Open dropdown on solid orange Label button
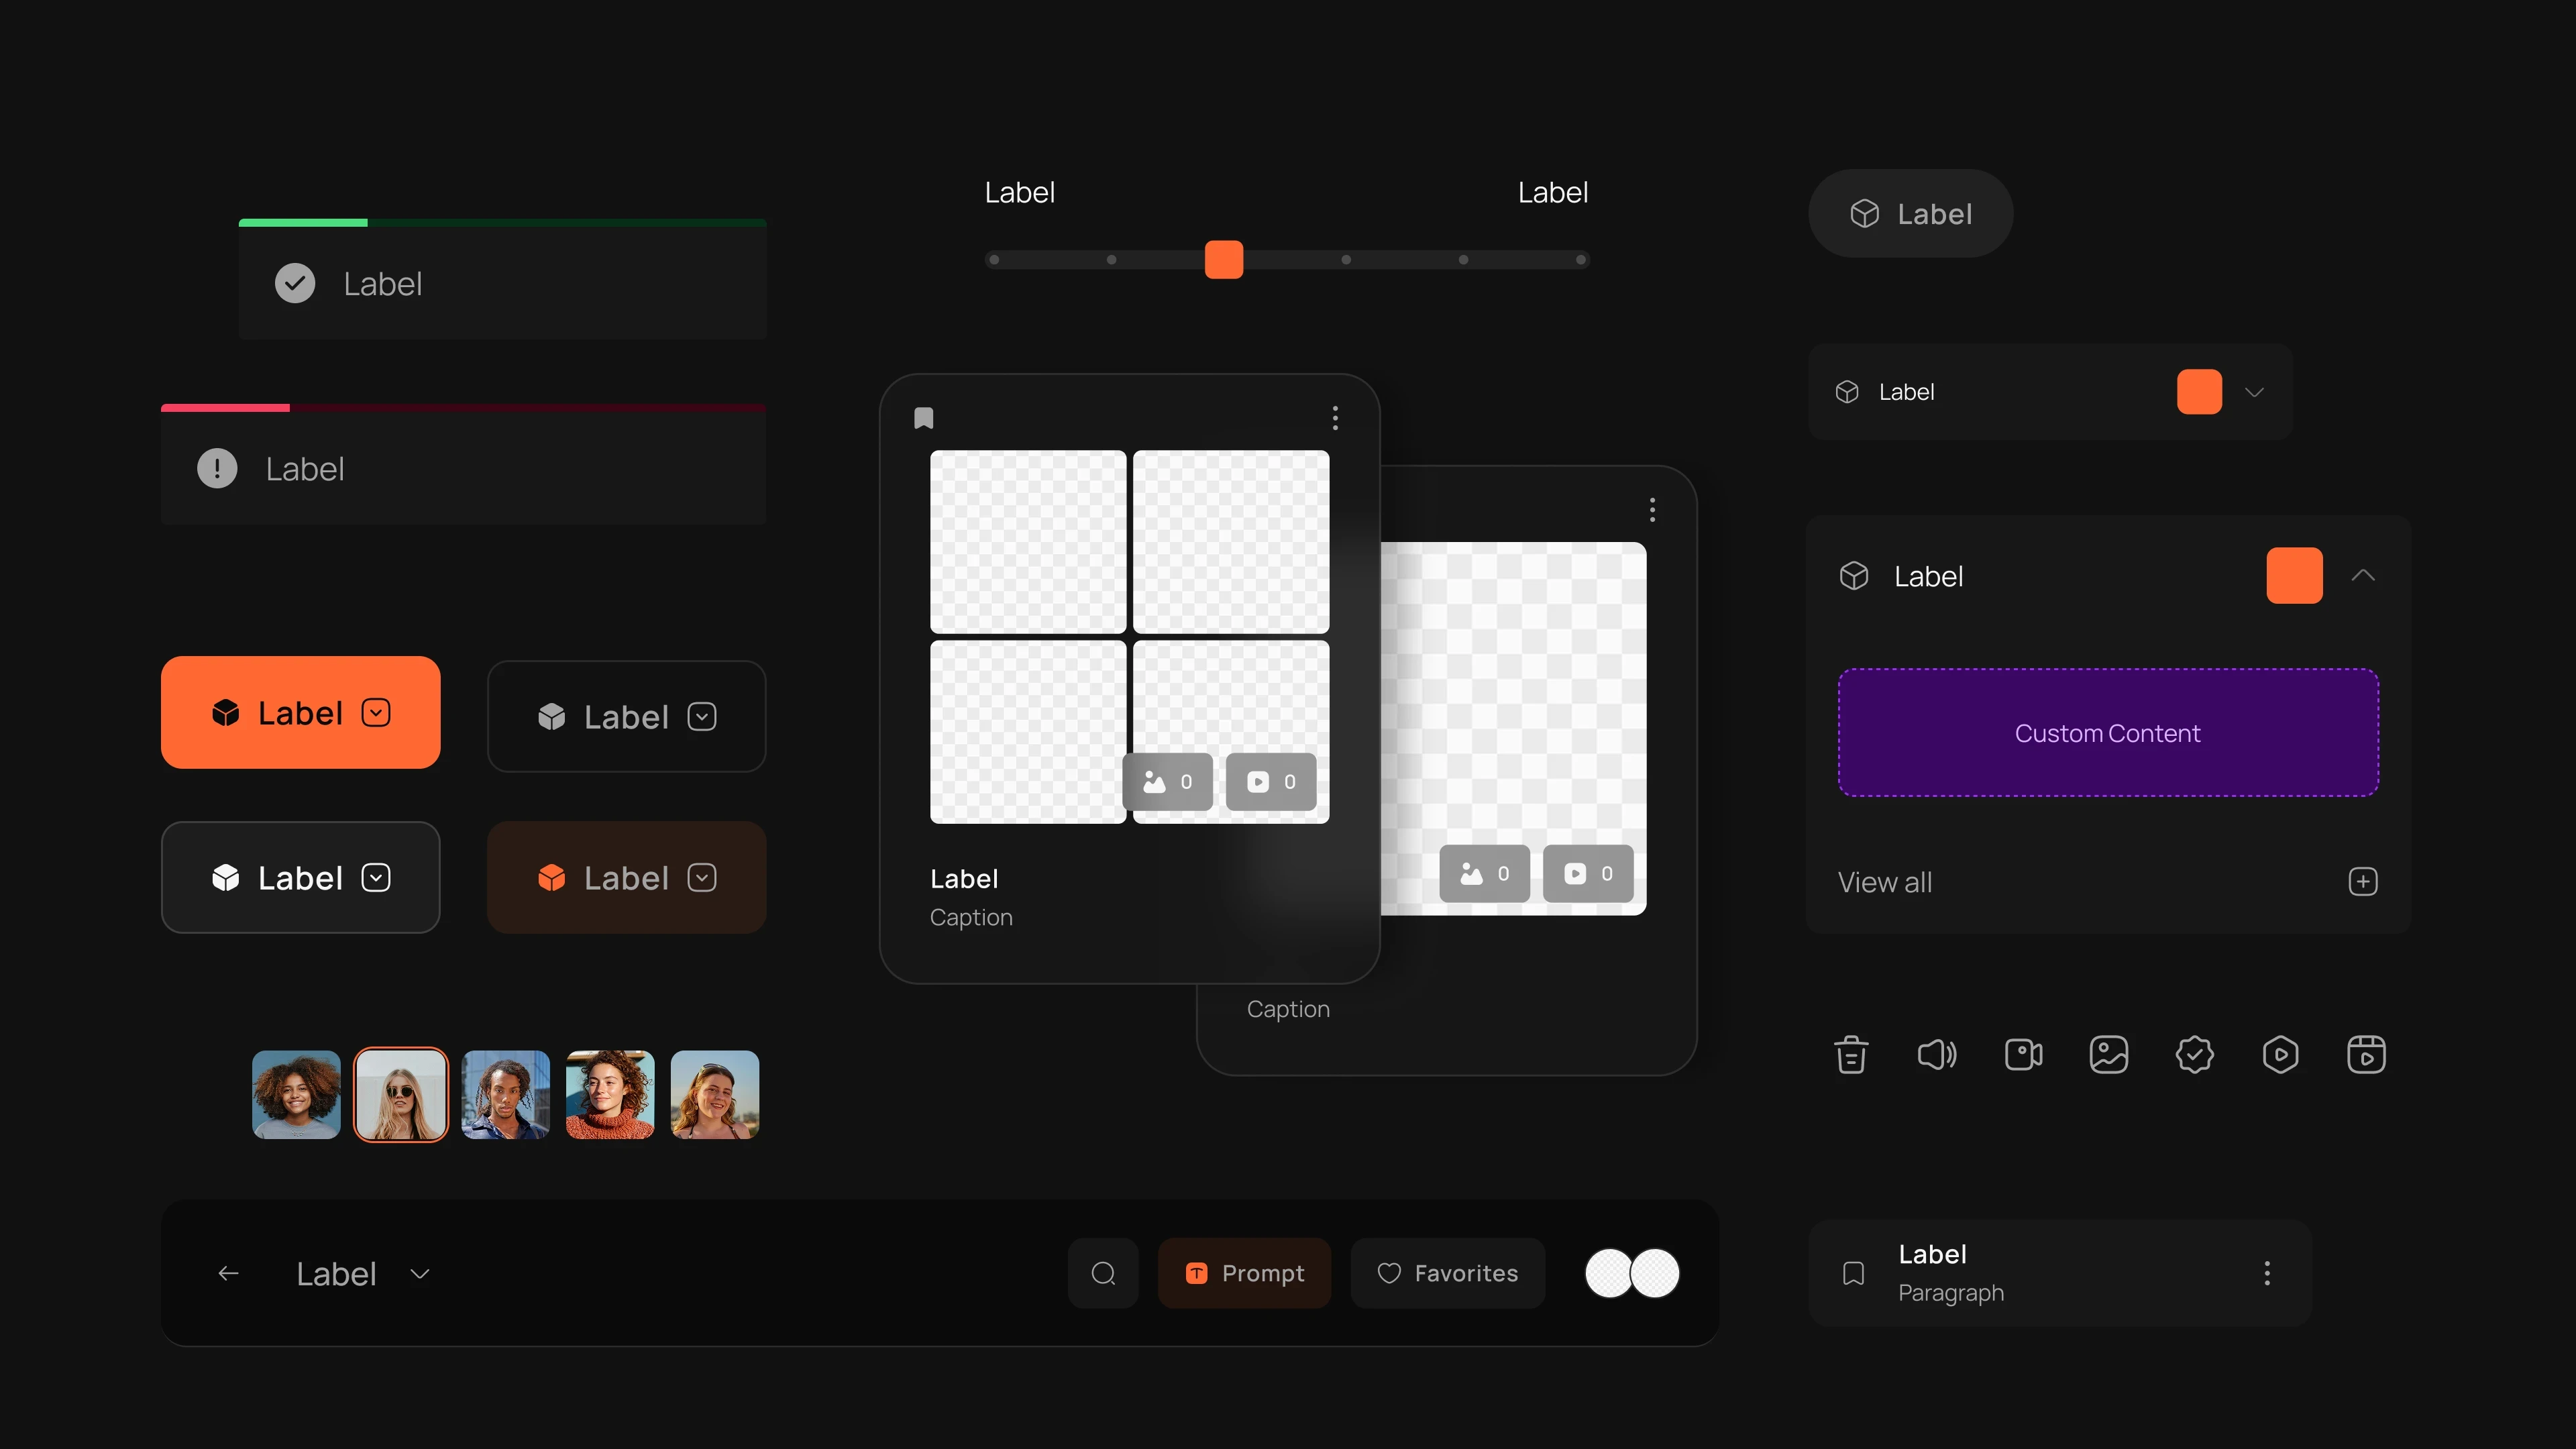Viewport: 2576px width, 1449px height. (x=376, y=713)
